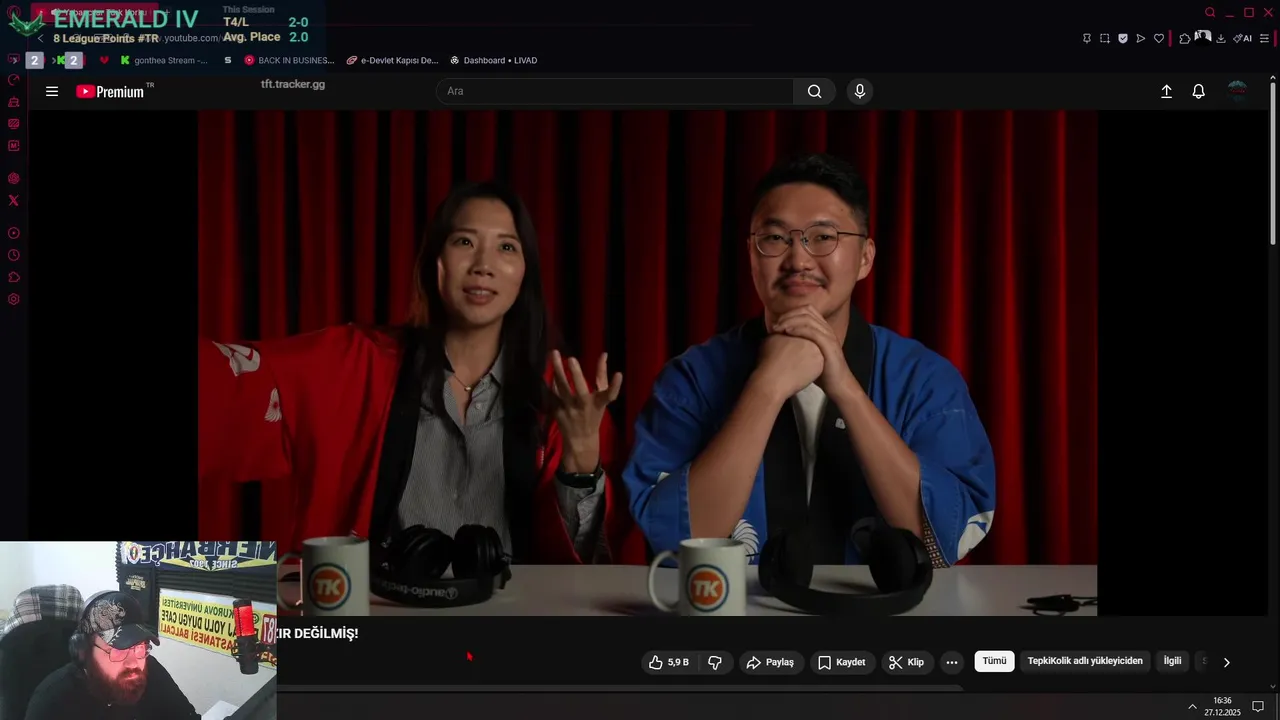This screenshot has width=1280, height=720.
Task: Create a clip with the Klip button
Action: coord(907,662)
